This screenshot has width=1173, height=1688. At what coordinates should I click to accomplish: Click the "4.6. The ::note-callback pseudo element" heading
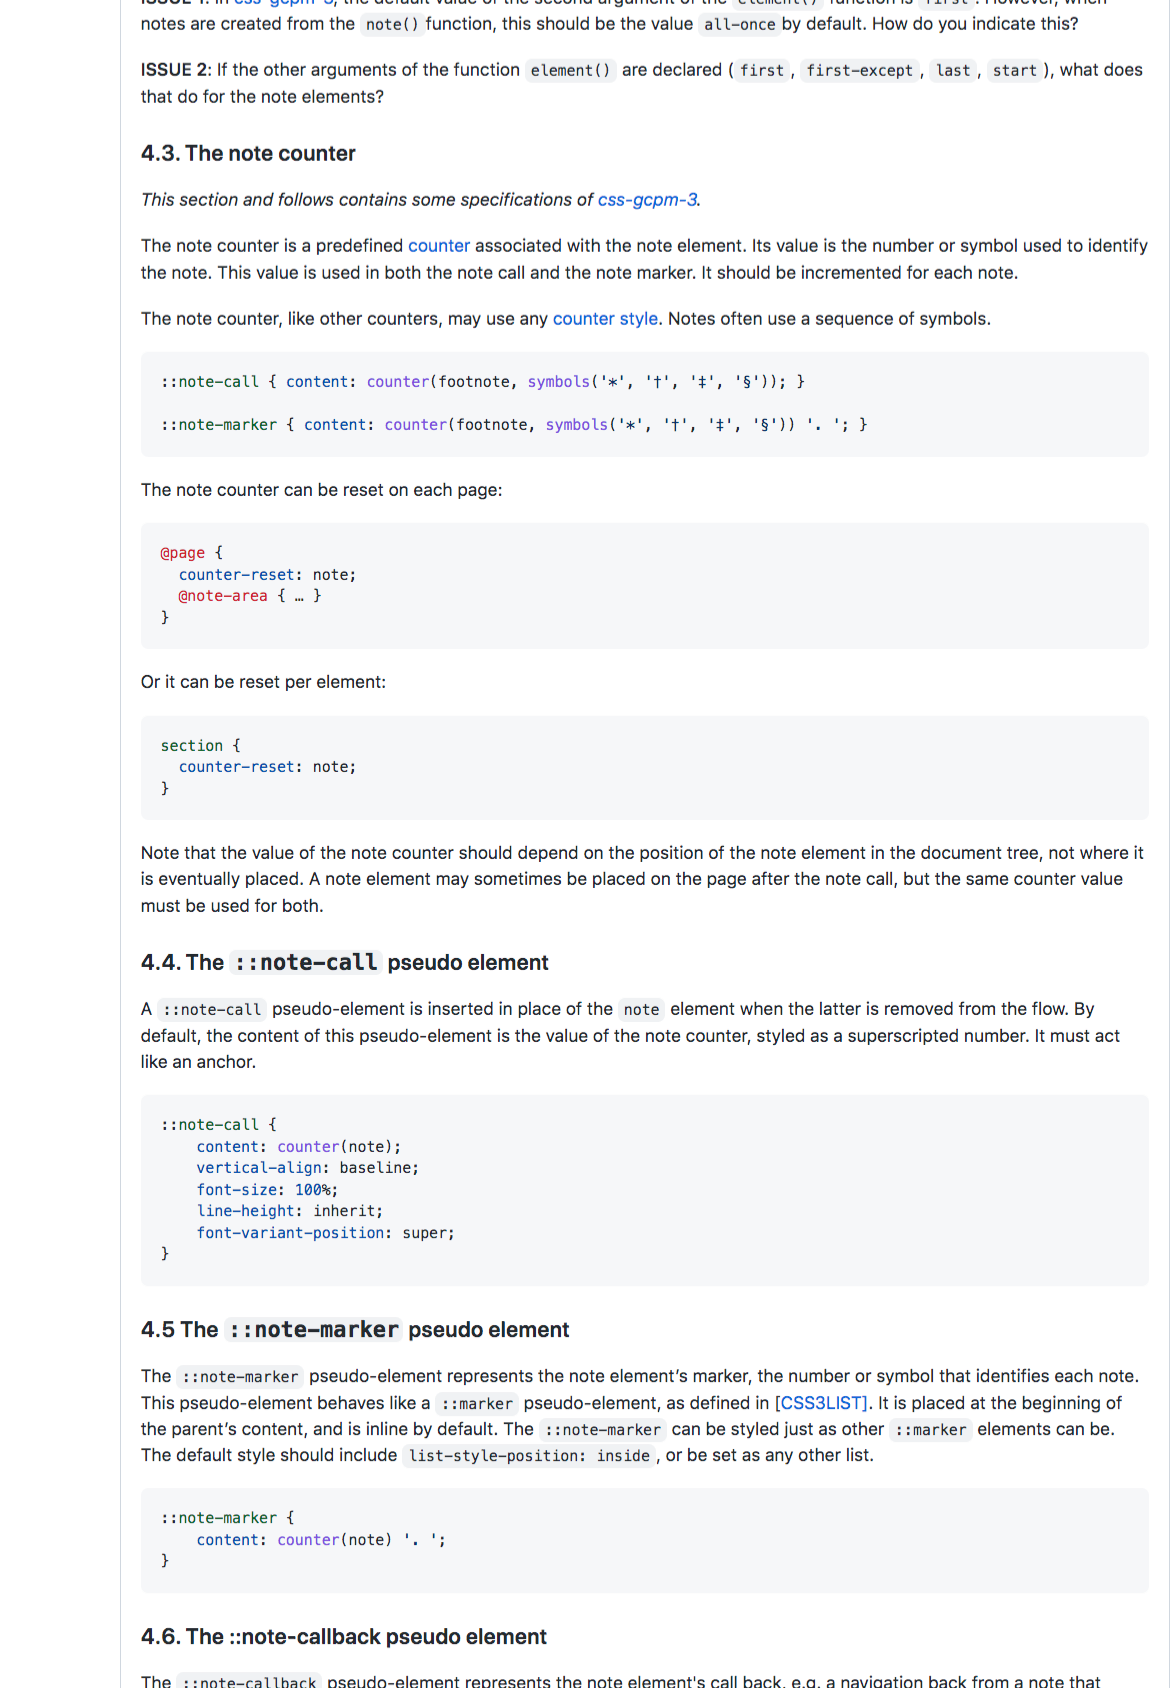[343, 1637]
